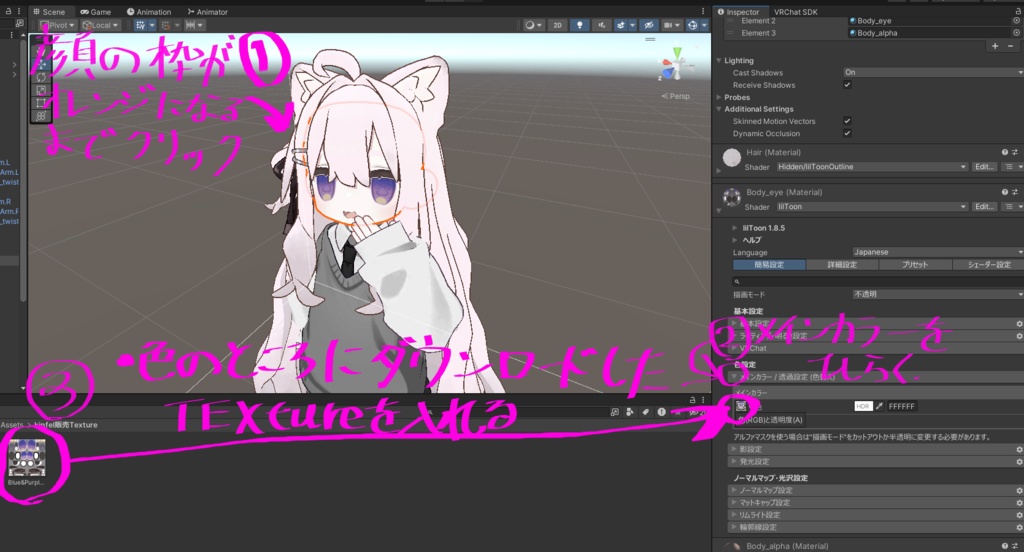Viewport: 1024px width, 552px height.
Task: Click the lilToon property search field
Action: click(x=877, y=282)
